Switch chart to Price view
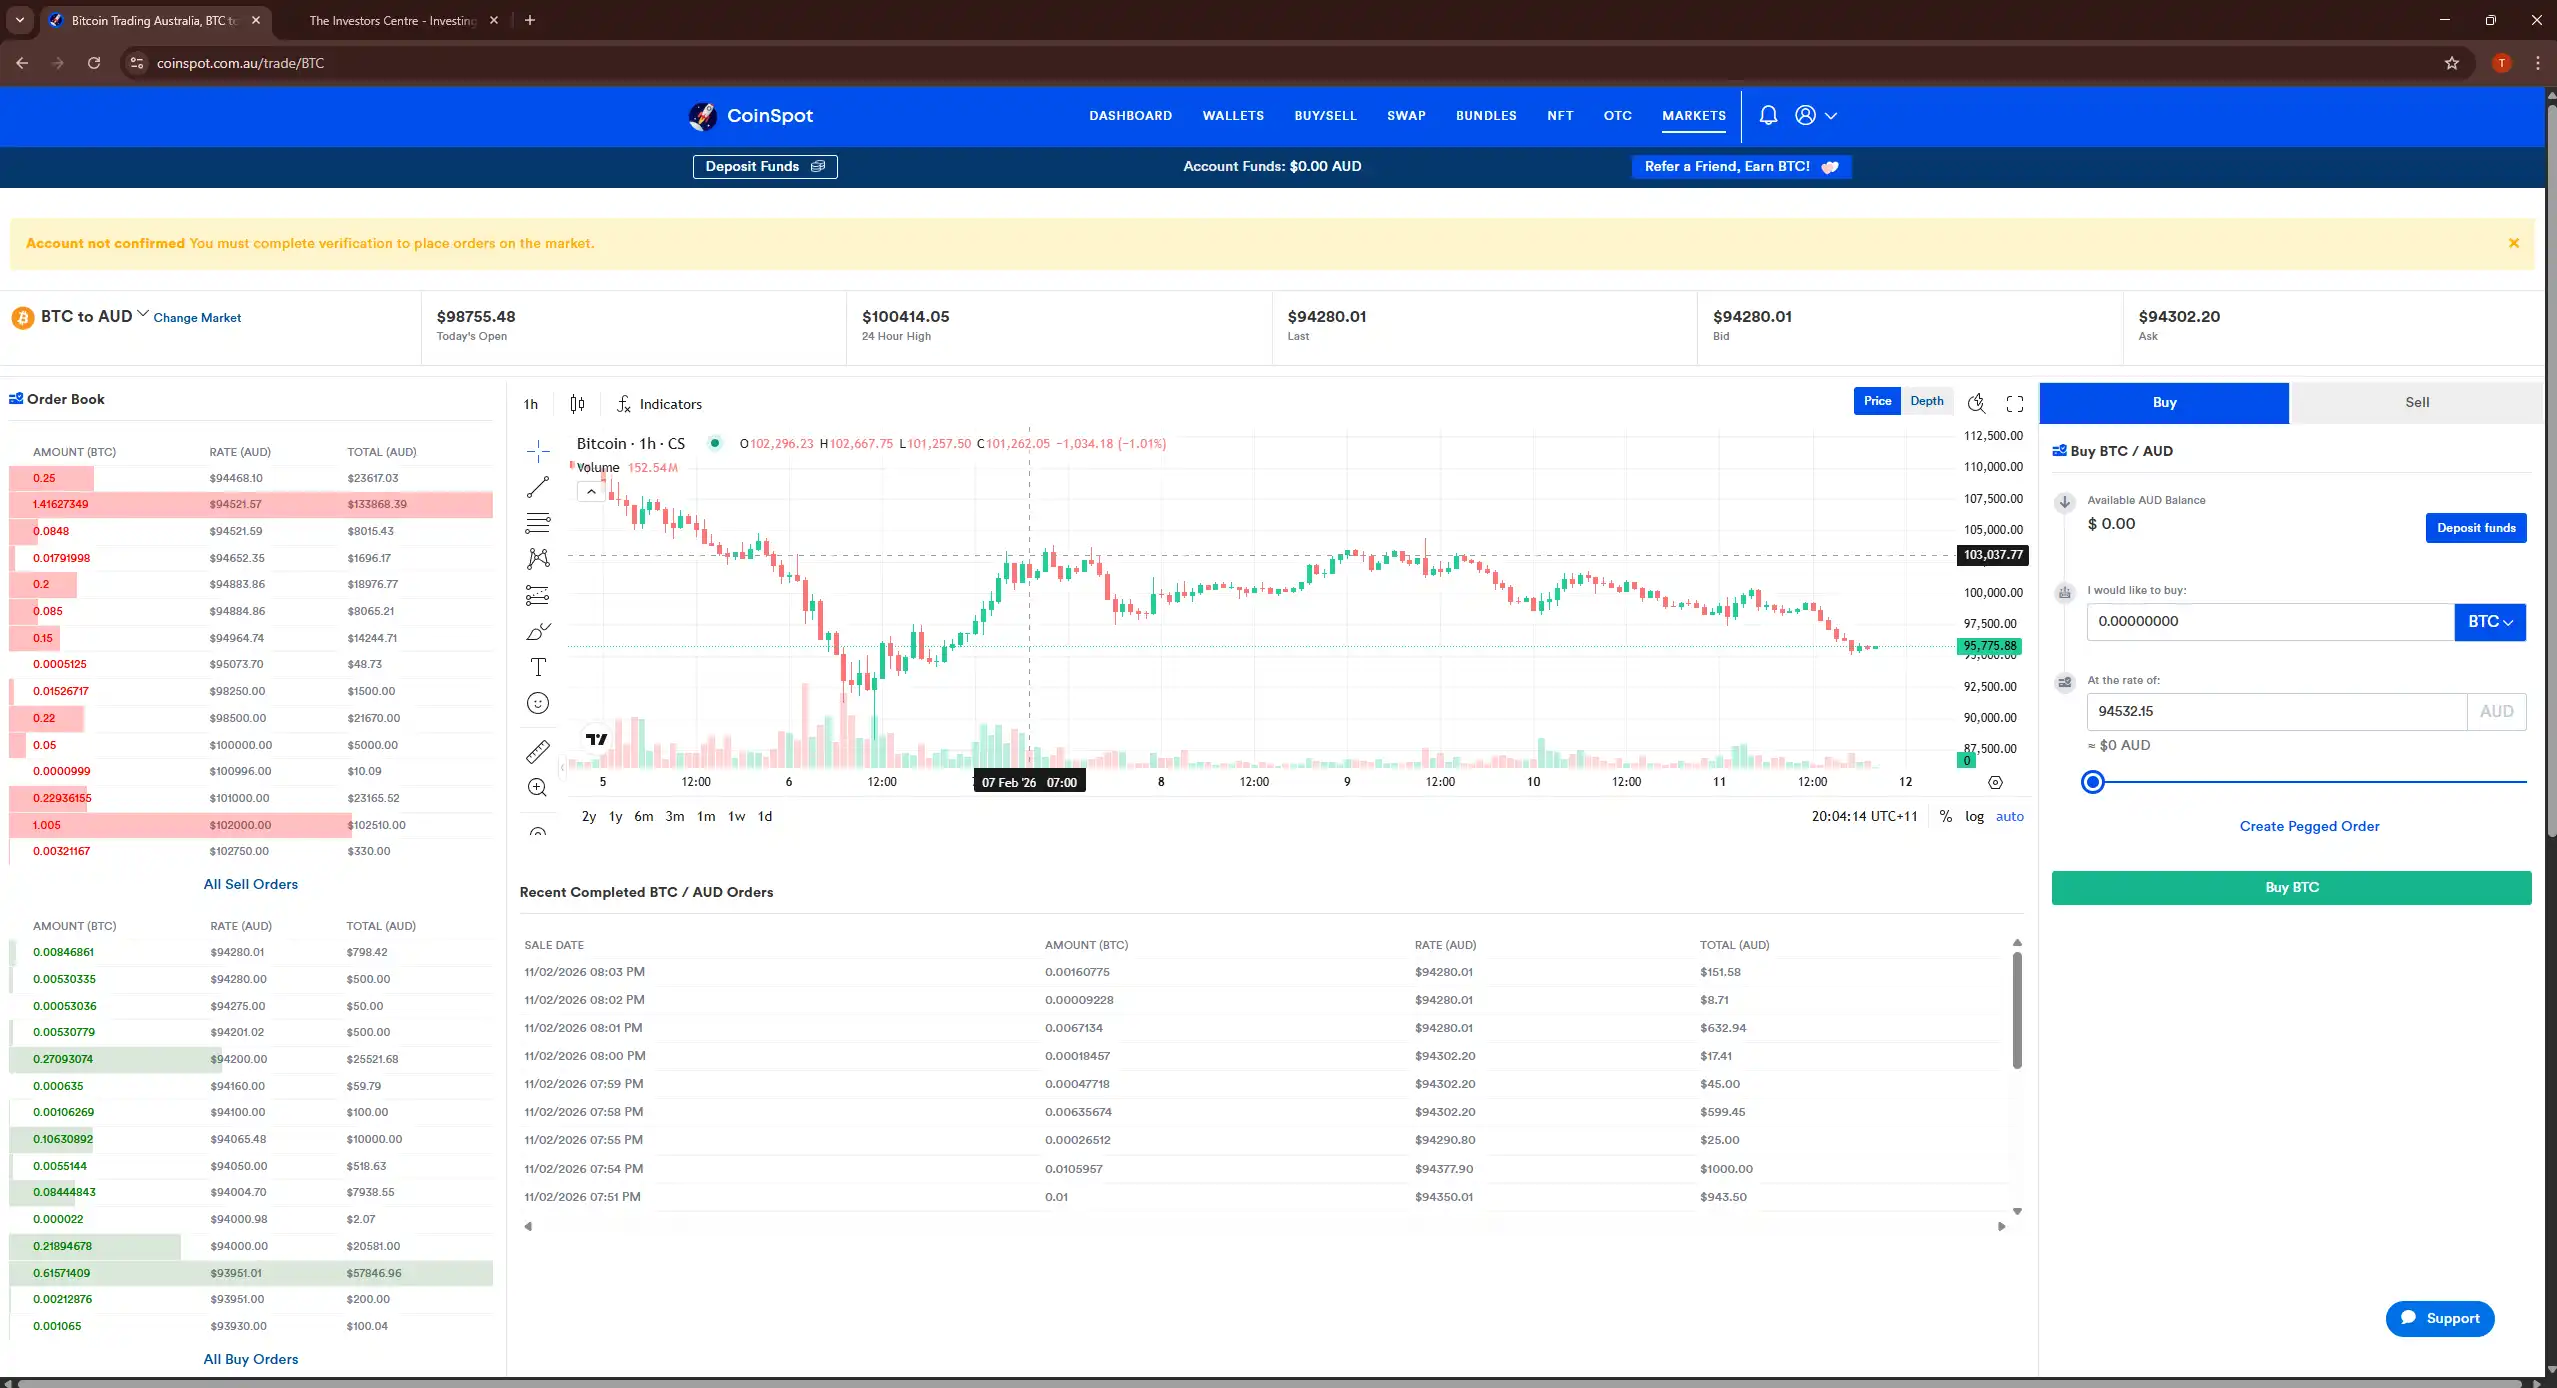The image size is (2557, 1388). pos(1877,401)
